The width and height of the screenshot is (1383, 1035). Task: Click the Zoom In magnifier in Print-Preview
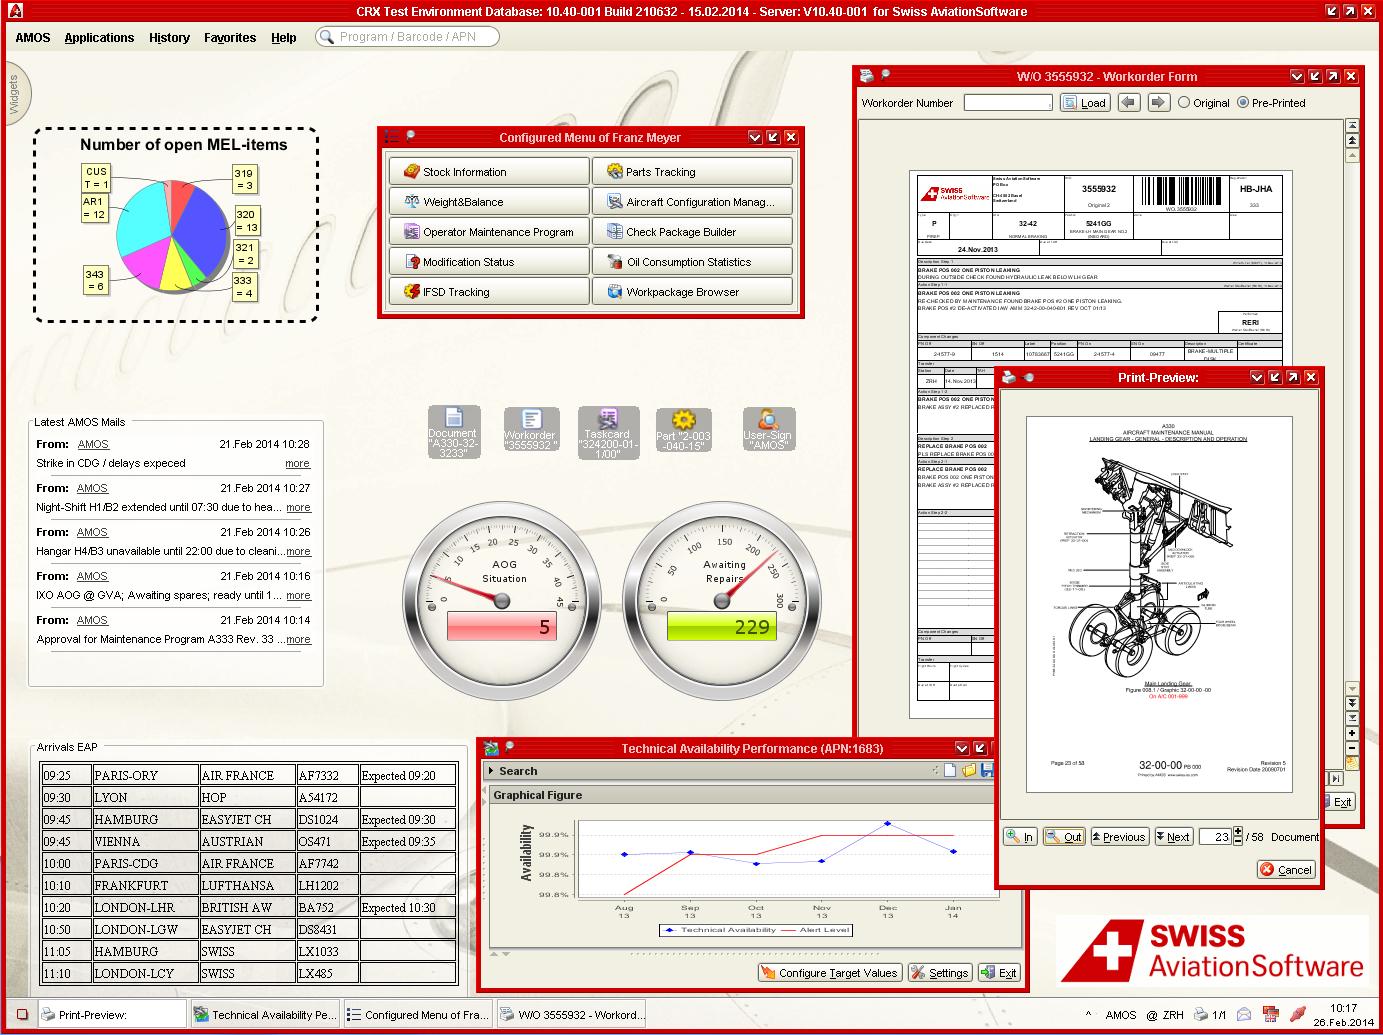click(1019, 836)
